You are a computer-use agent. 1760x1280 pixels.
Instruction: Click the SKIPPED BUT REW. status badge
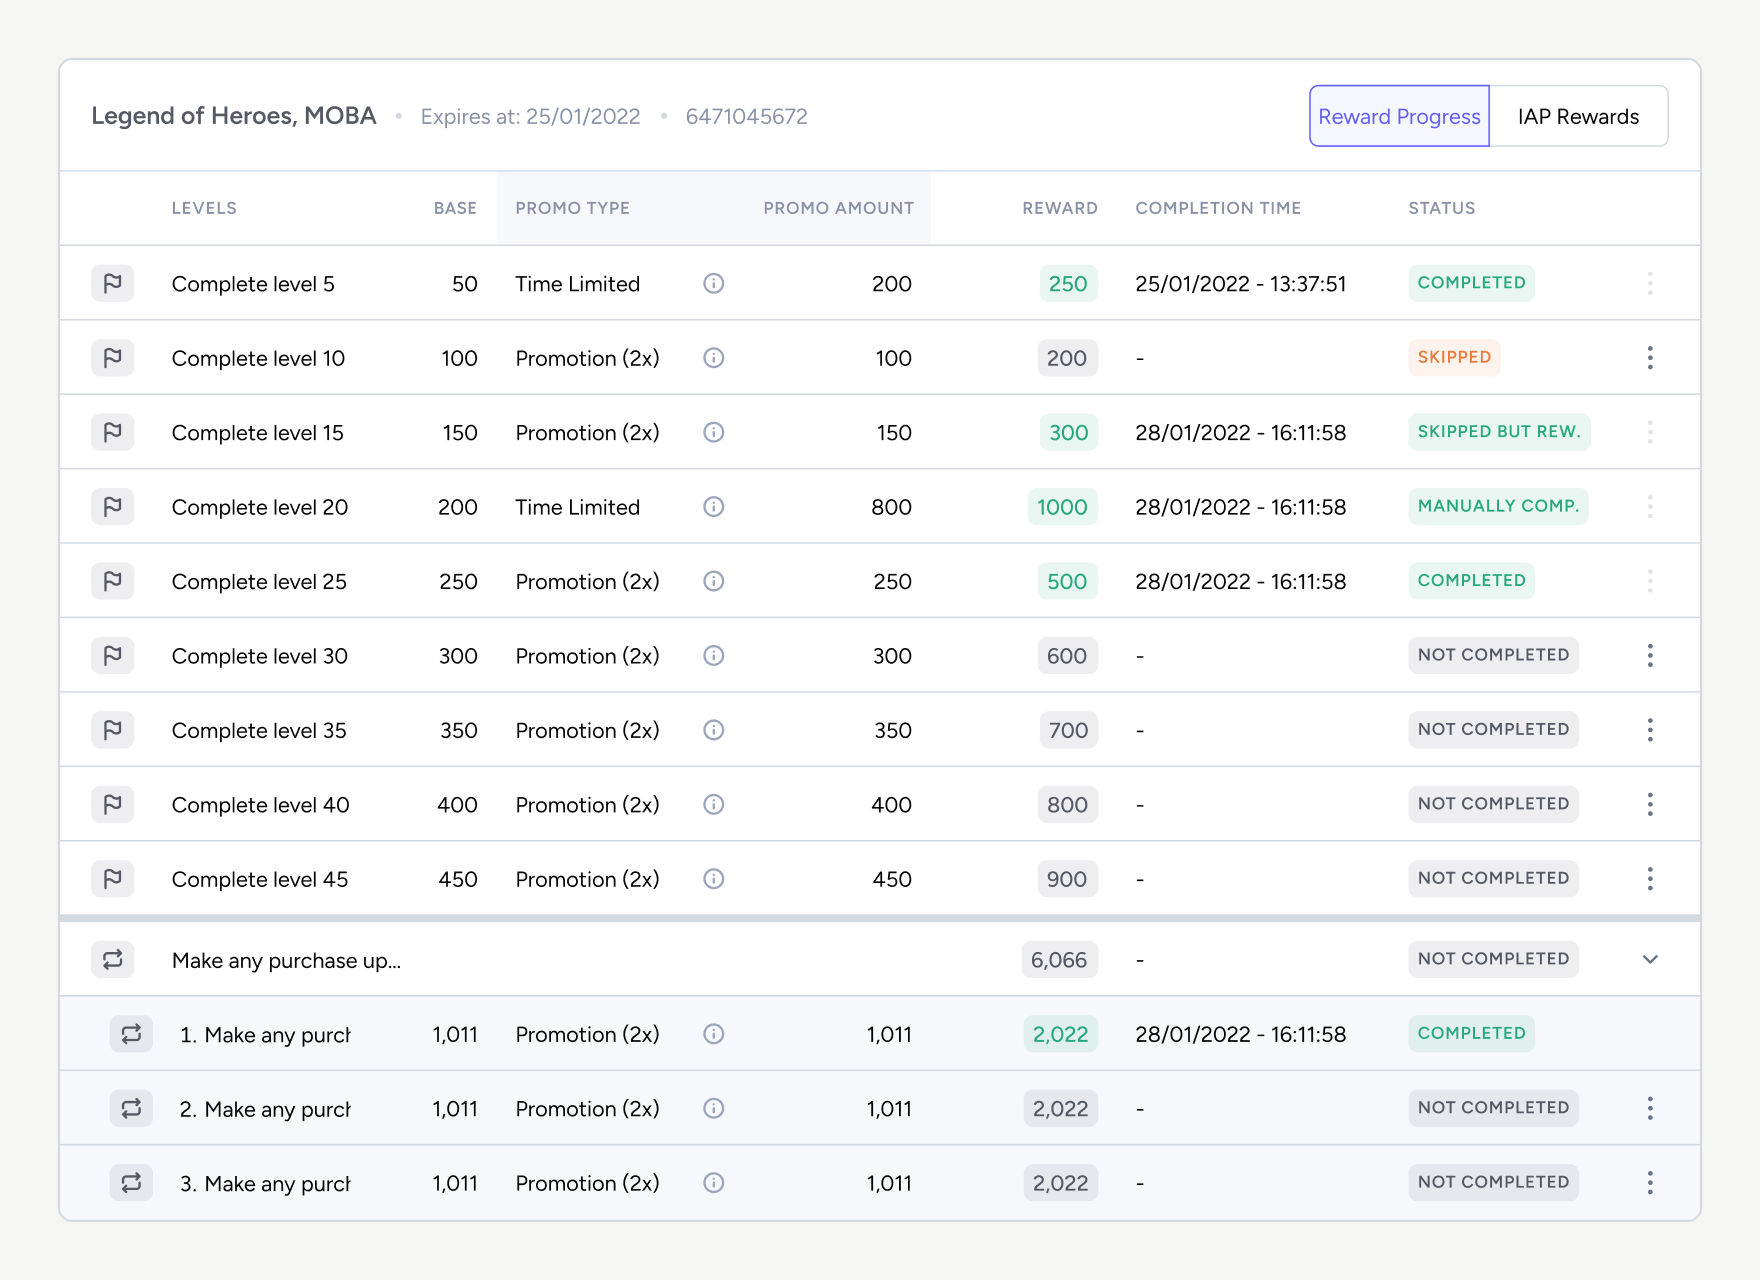click(x=1499, y=432)
